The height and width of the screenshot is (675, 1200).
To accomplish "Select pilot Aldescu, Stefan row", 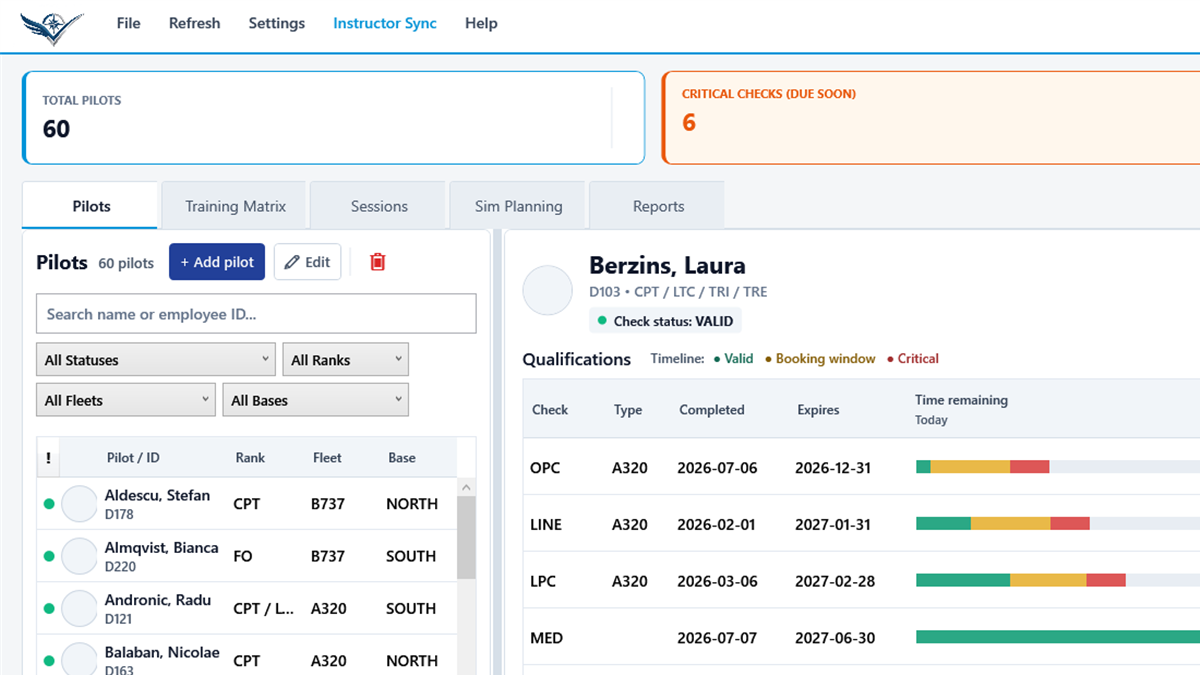I will click(247, 504).
